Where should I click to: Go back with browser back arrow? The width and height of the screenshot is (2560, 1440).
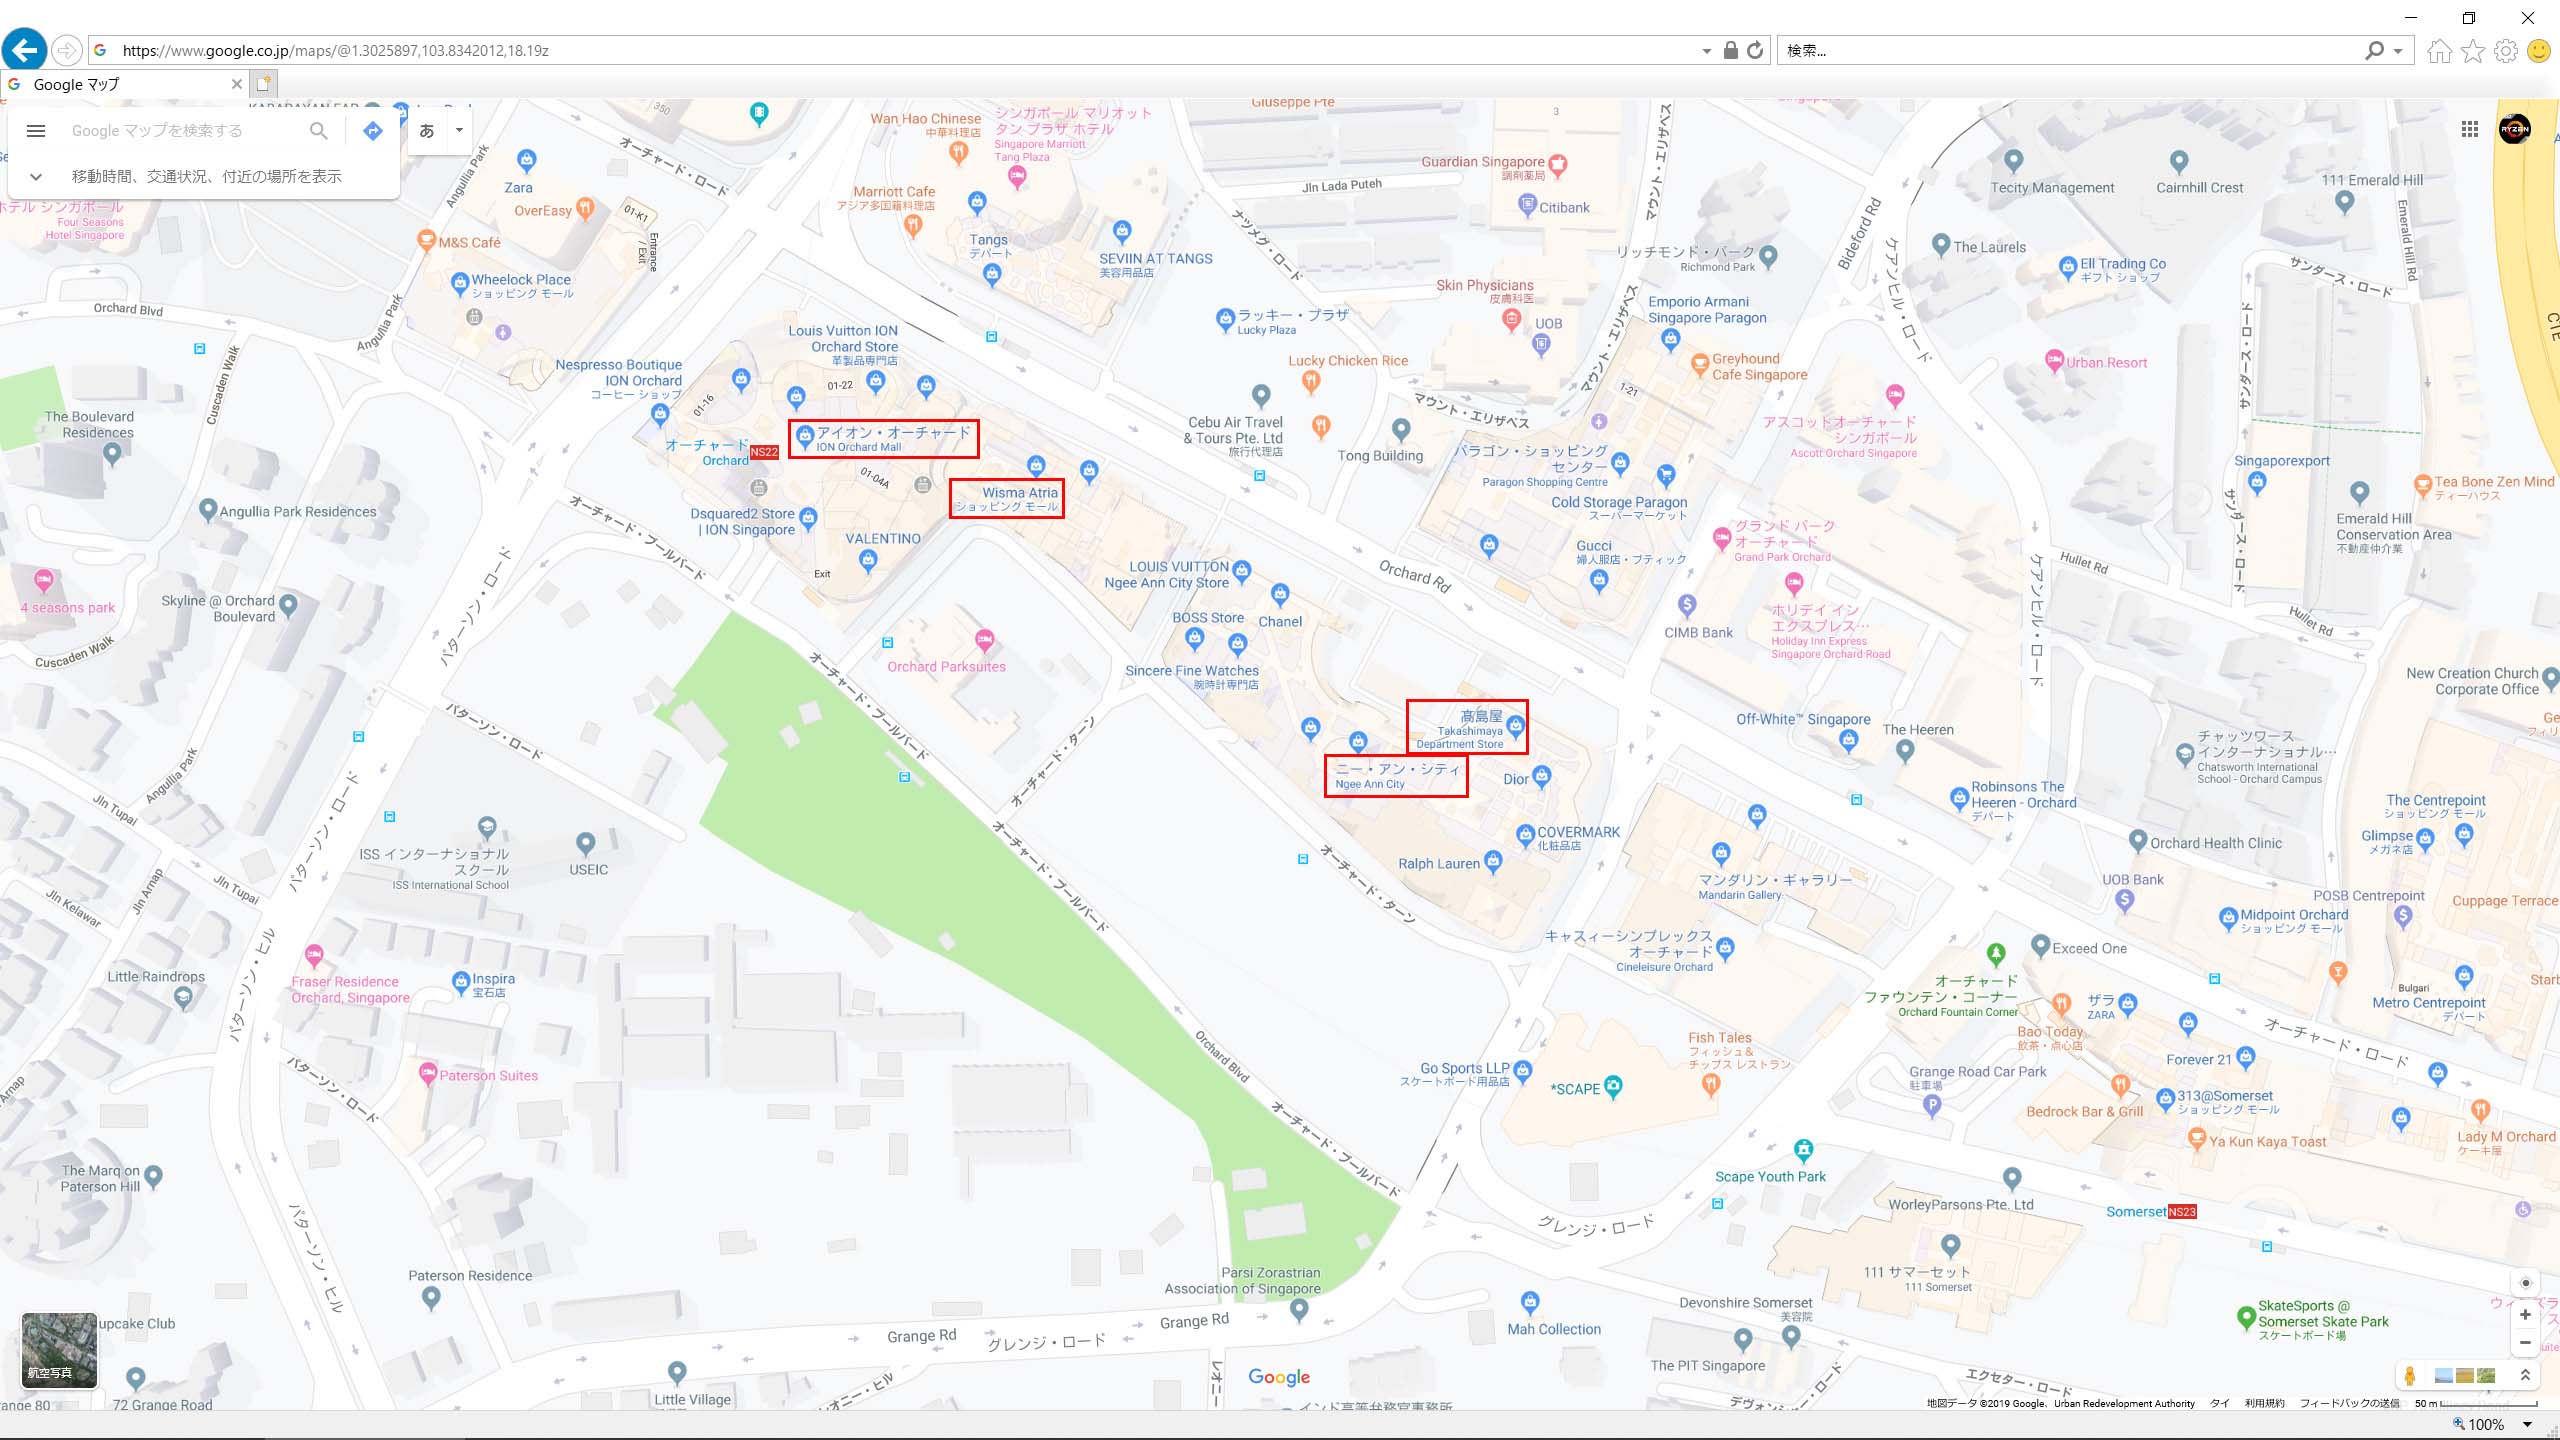tap(24, 49)
